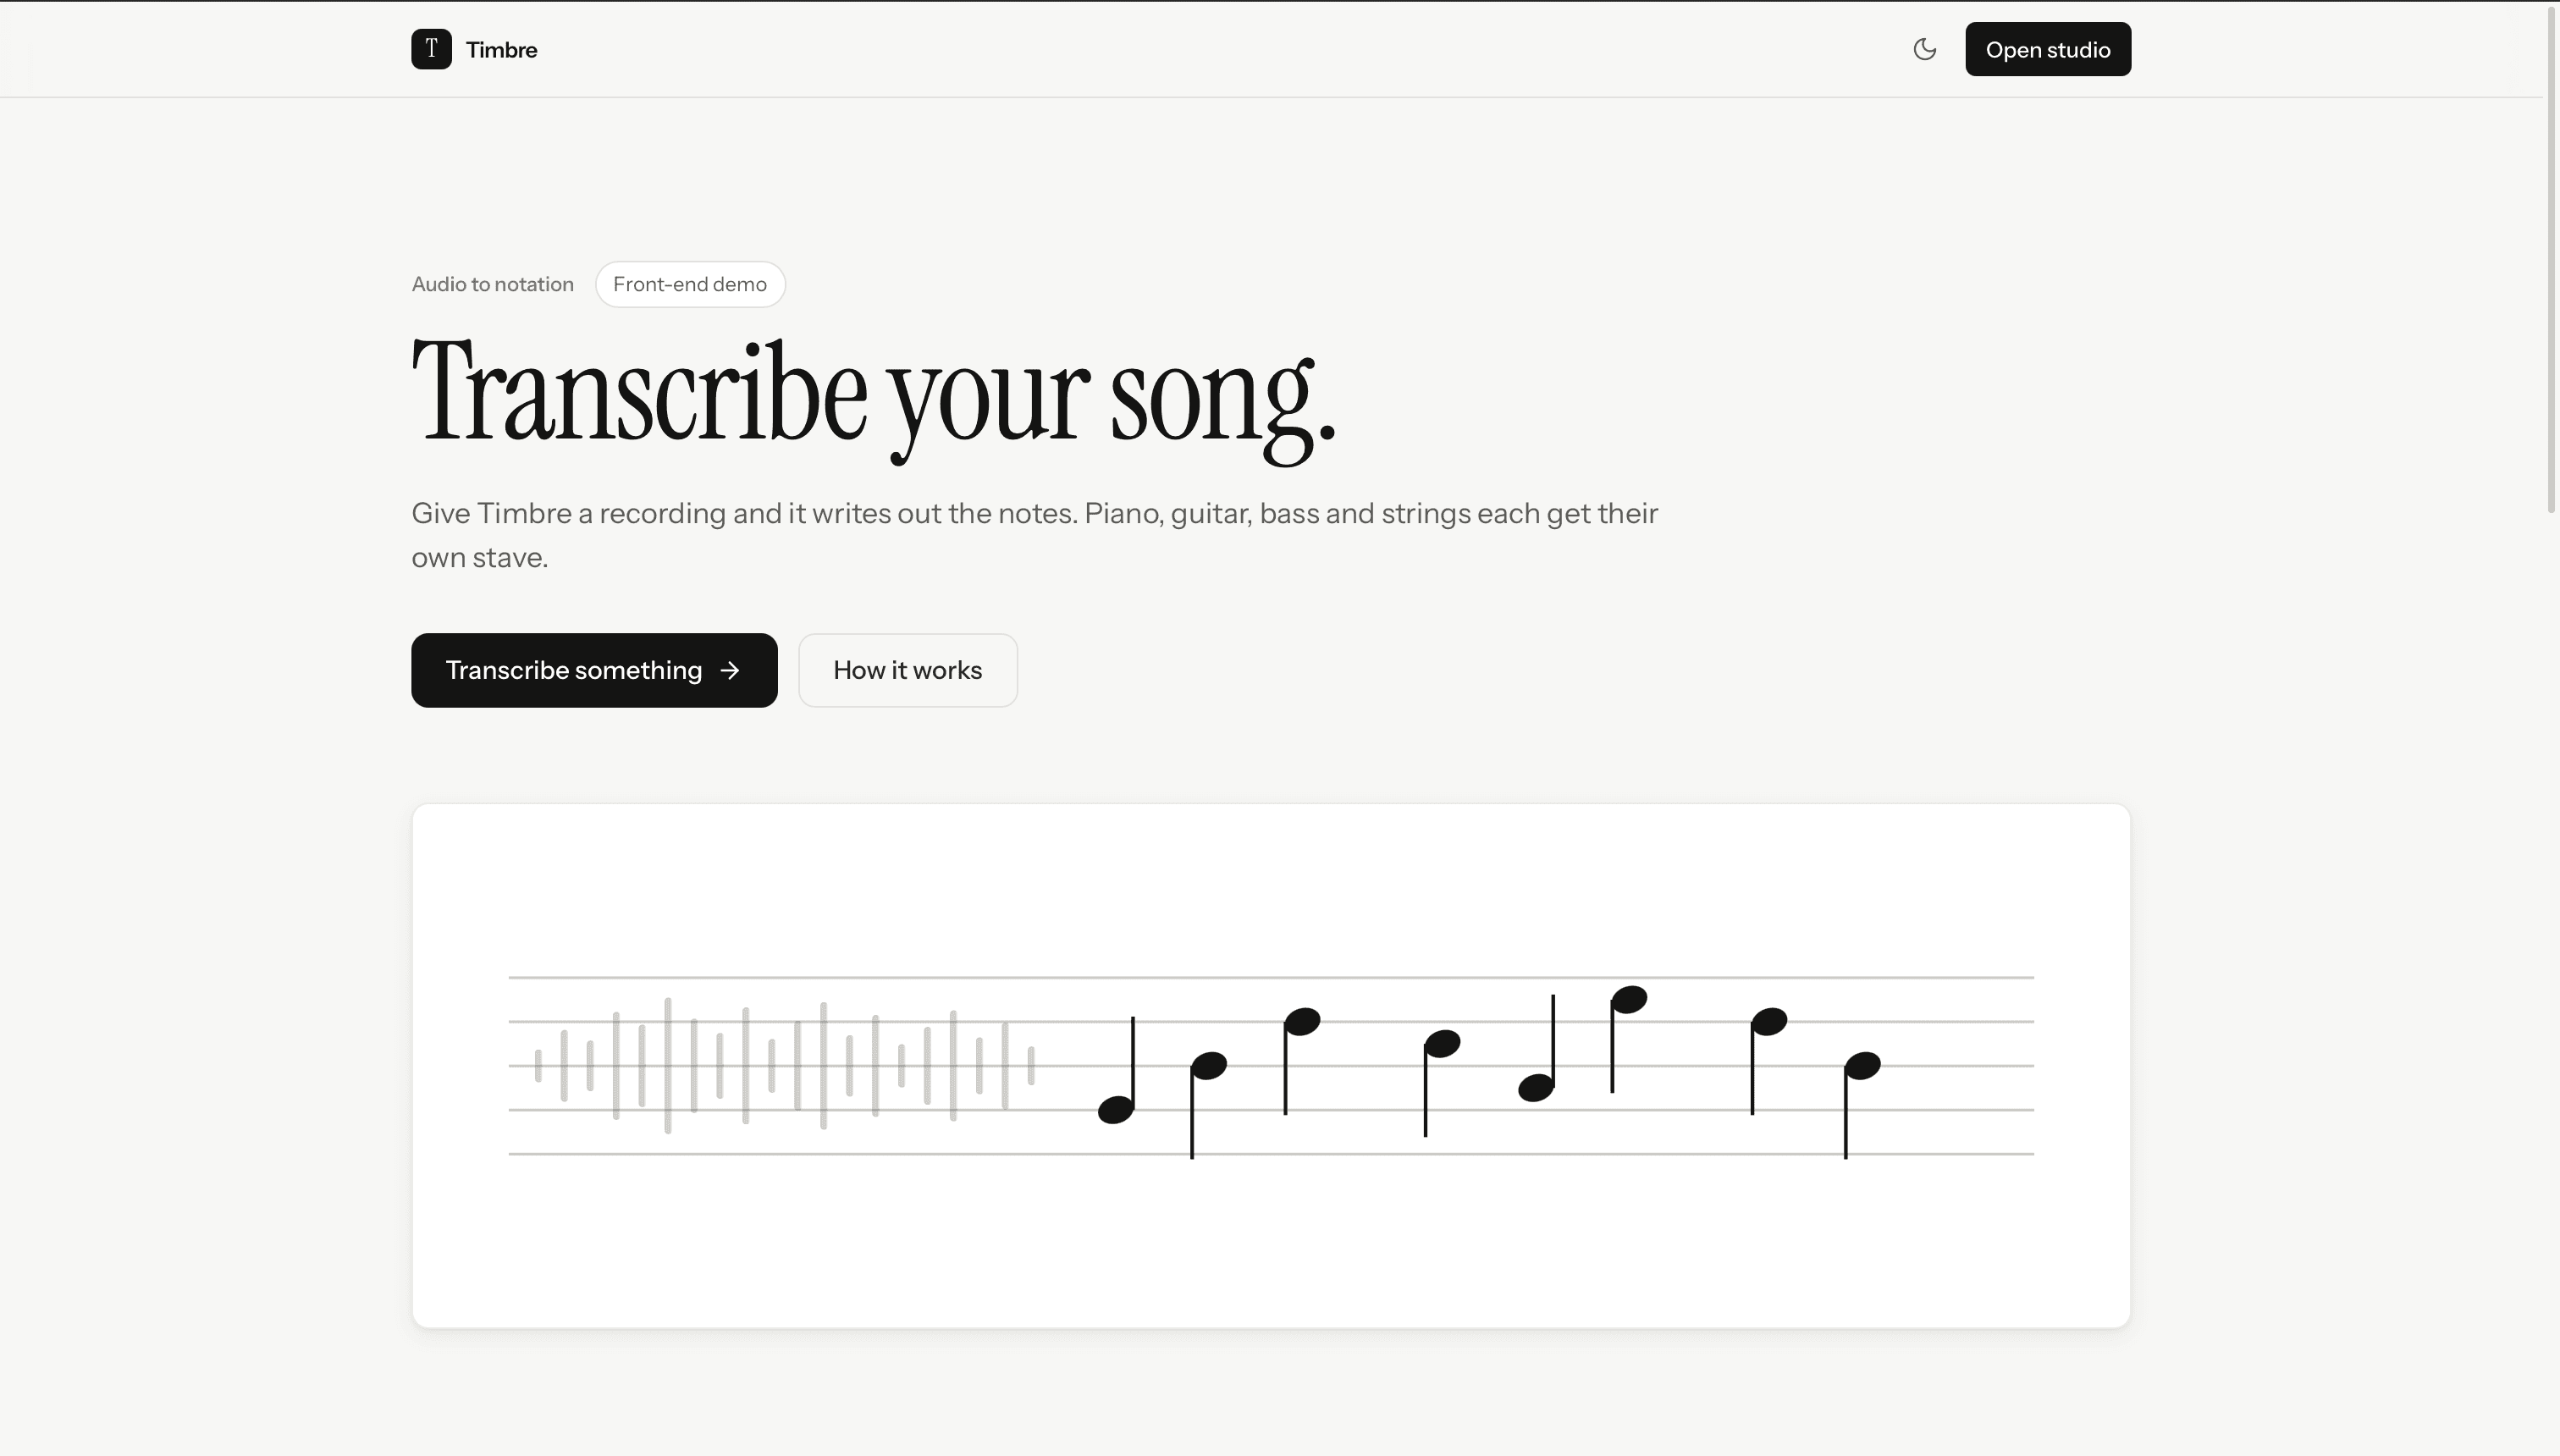2560x1456 pixels.
Task: Click the music stave illustration card
Action: [1271, 1066]
